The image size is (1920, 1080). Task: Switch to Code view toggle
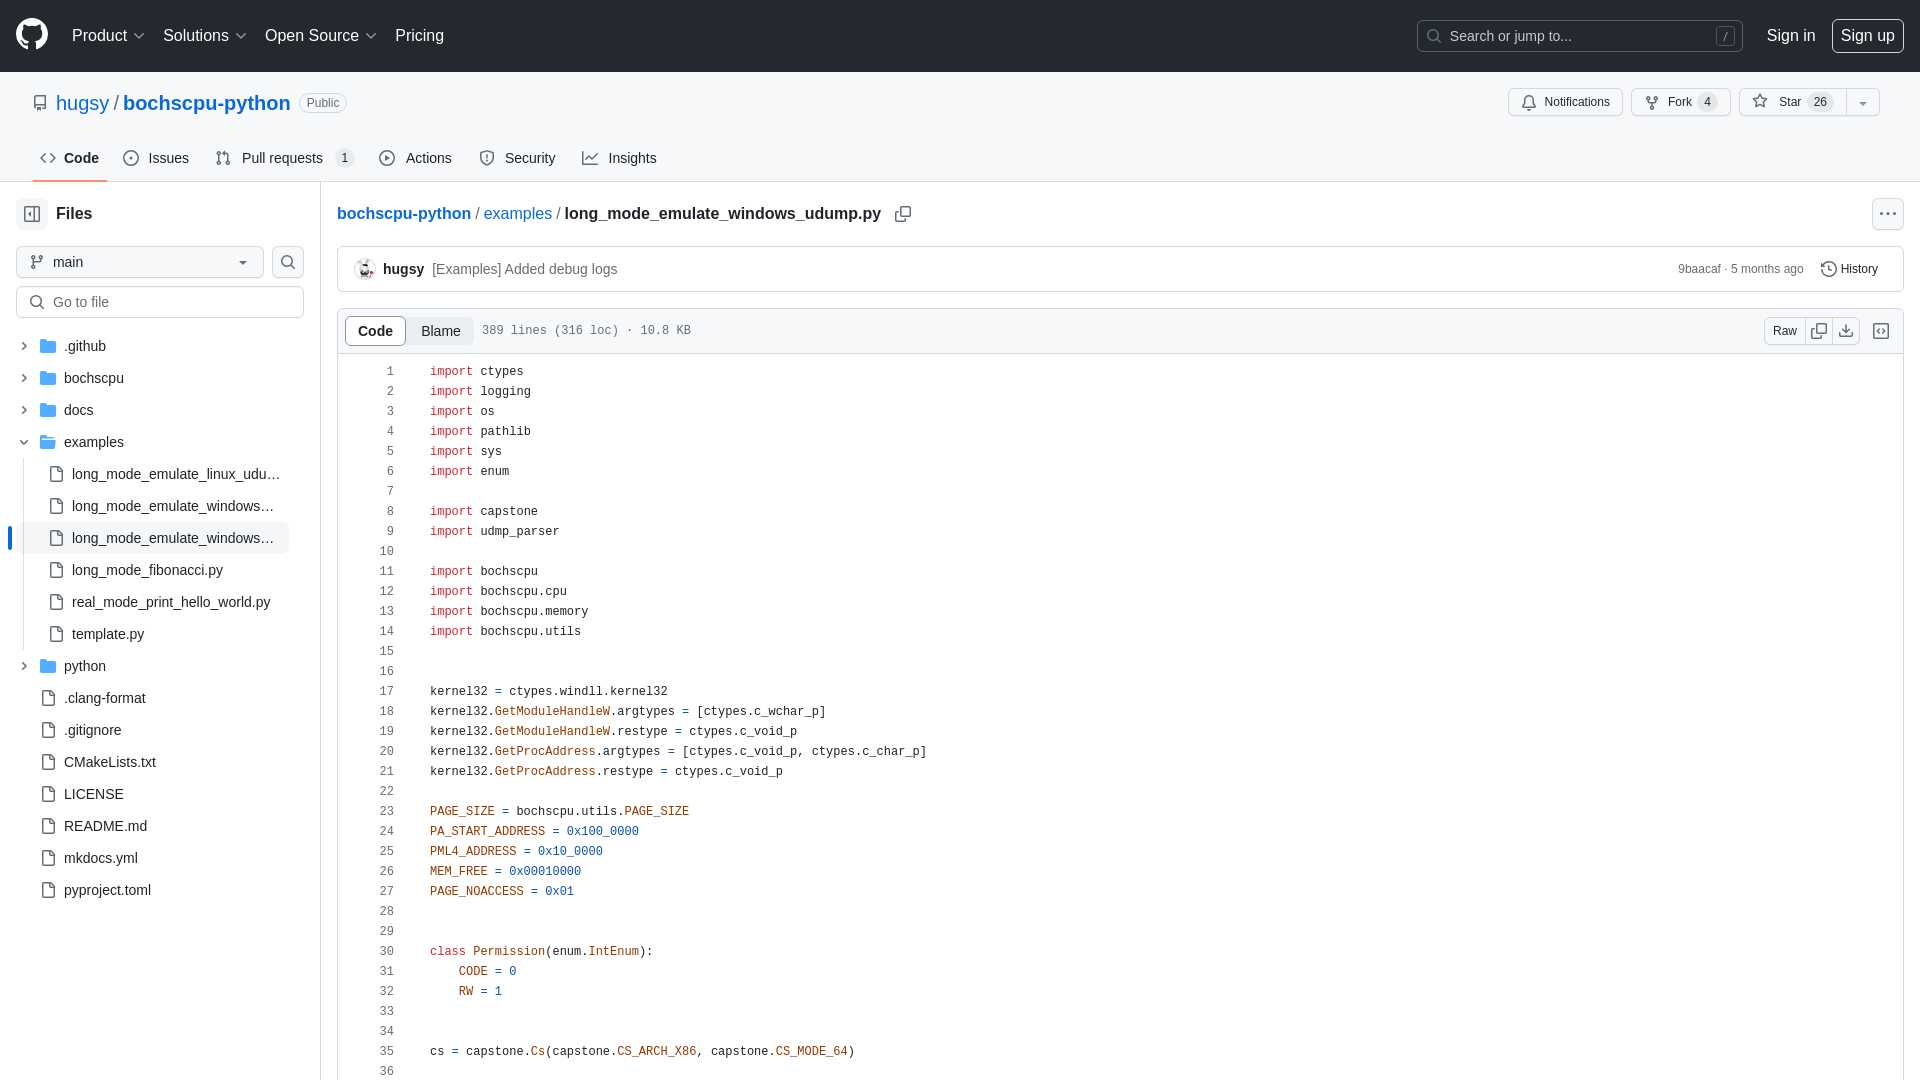pyautogui.click(x=375, y=331)
